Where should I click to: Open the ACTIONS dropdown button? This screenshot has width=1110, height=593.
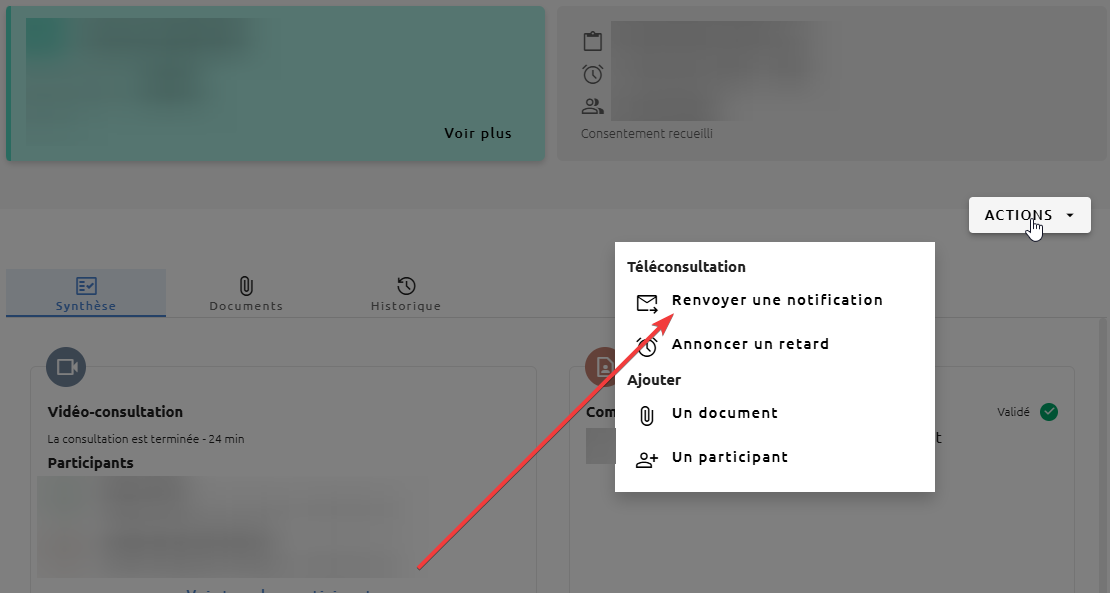tap(1029, 215)
